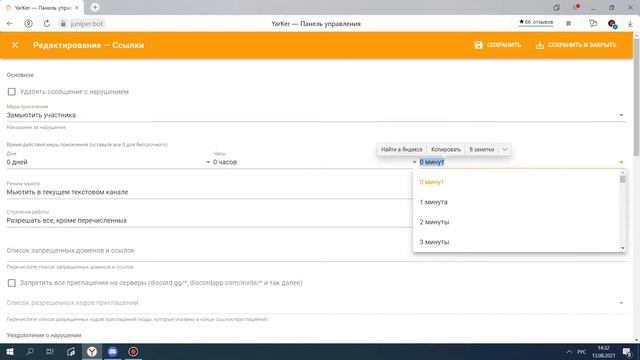Open a new browser tab with plus
640x360 pixels.
click(x=95, y=7)
